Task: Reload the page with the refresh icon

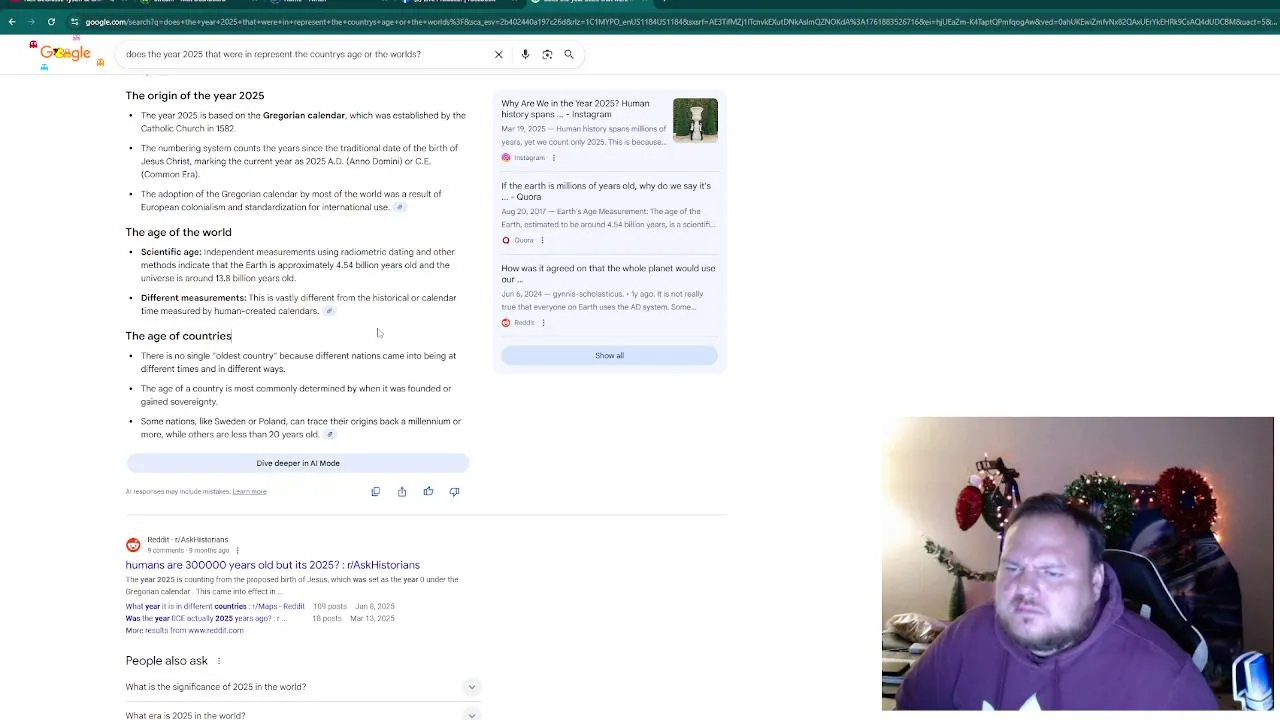Action: (x=51, y=22)
